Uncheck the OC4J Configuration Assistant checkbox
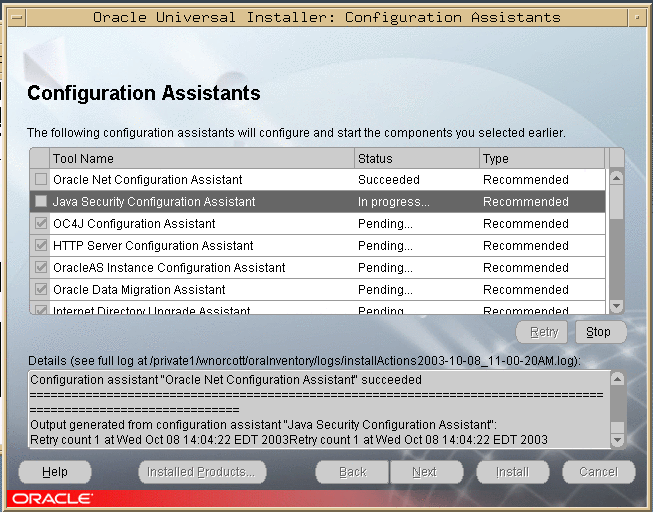The image size is (653, 512). click(41, 224)
